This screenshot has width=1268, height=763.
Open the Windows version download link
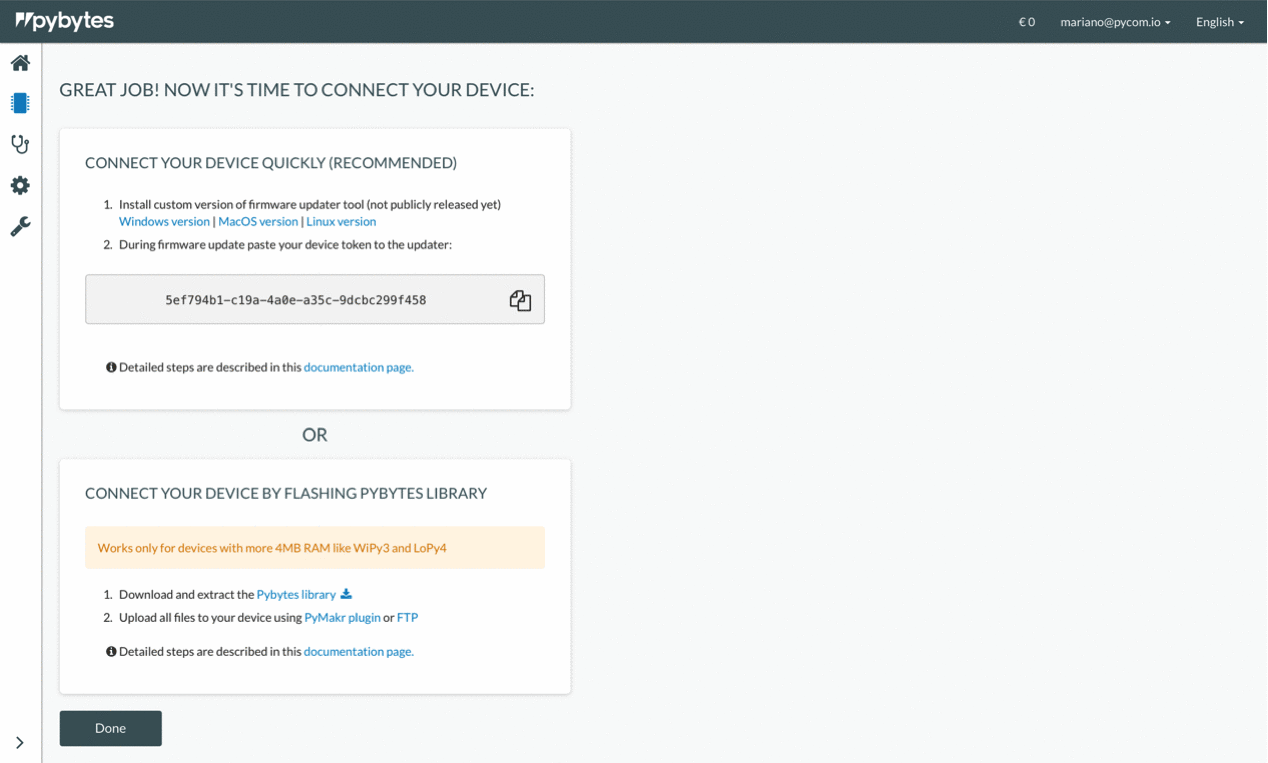pos(164,222)
